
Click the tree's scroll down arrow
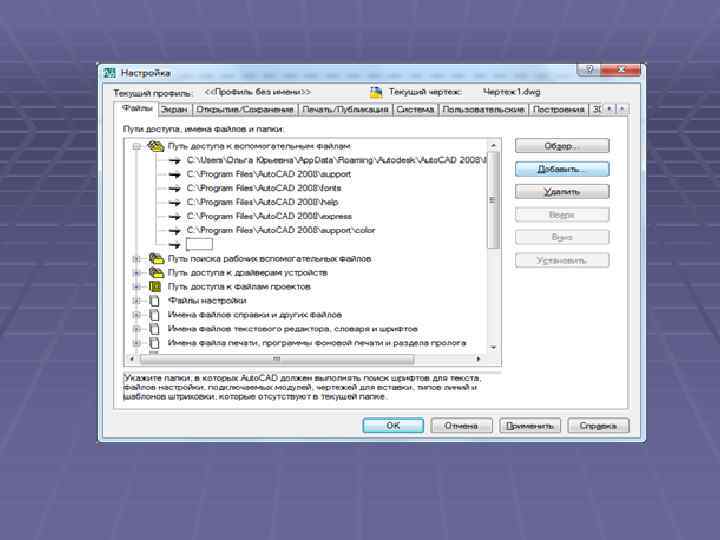point(494,348)
